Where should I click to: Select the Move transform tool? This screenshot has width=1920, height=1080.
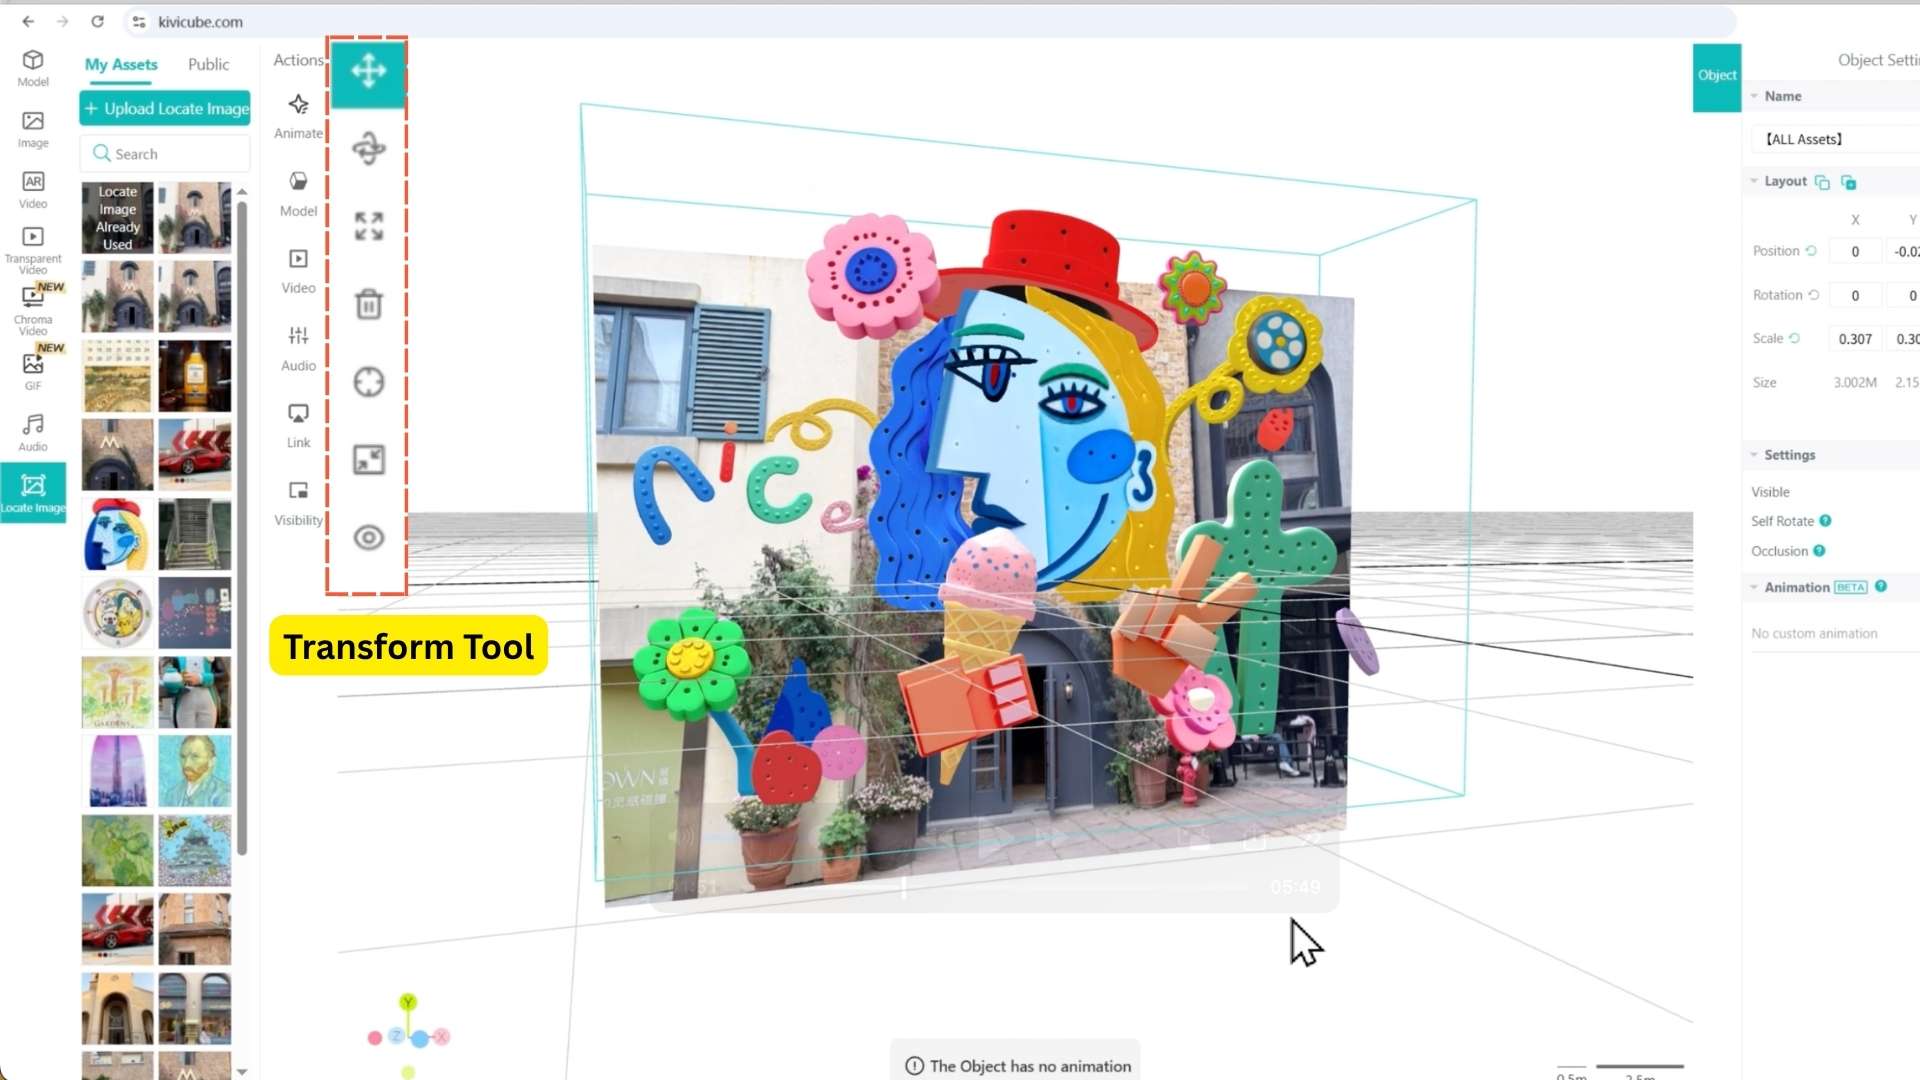point(368,72)
